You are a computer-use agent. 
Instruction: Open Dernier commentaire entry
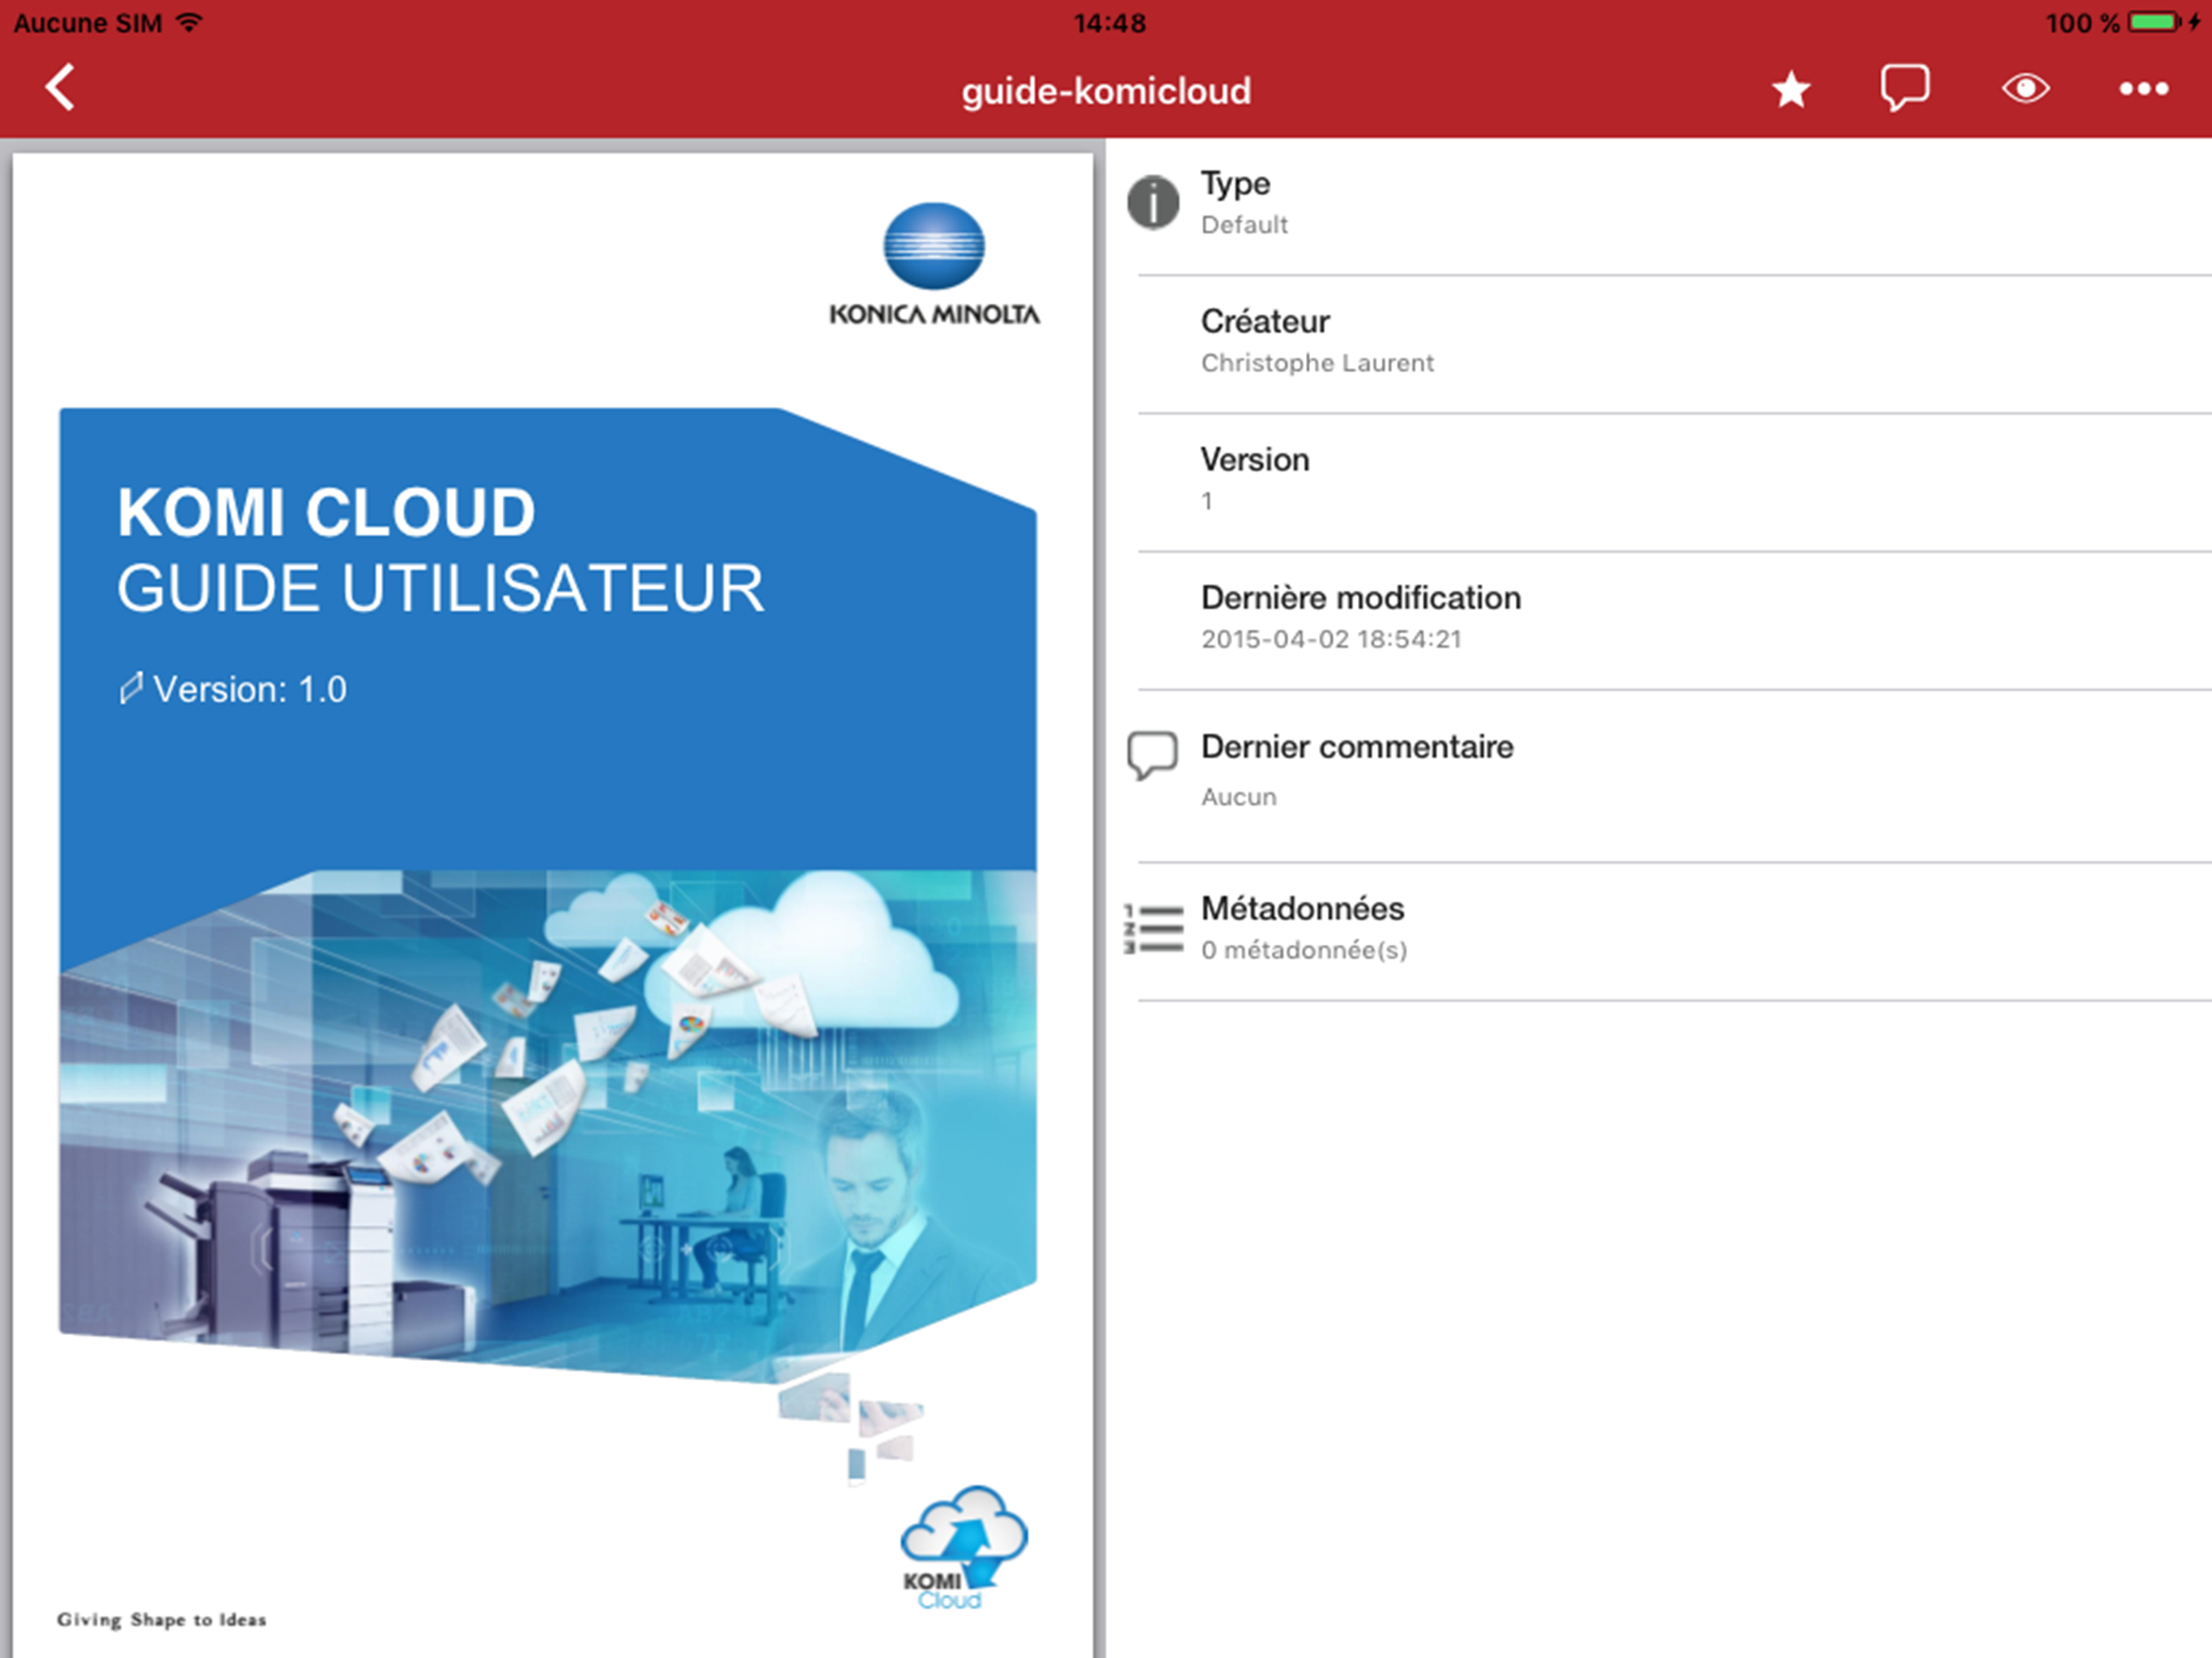pyautogui.click(x=1659, y=775)
